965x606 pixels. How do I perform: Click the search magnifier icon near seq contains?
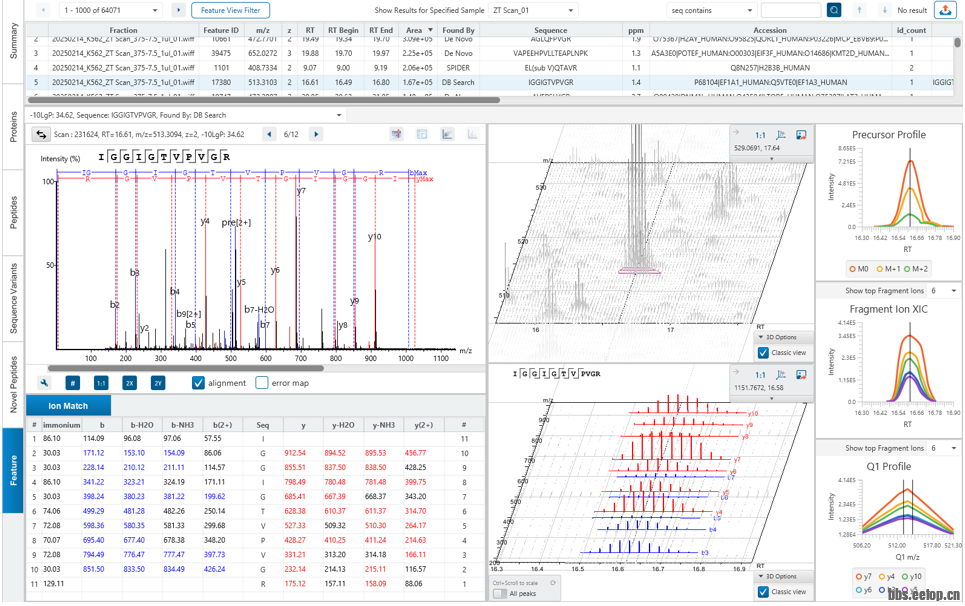[834, 10]
